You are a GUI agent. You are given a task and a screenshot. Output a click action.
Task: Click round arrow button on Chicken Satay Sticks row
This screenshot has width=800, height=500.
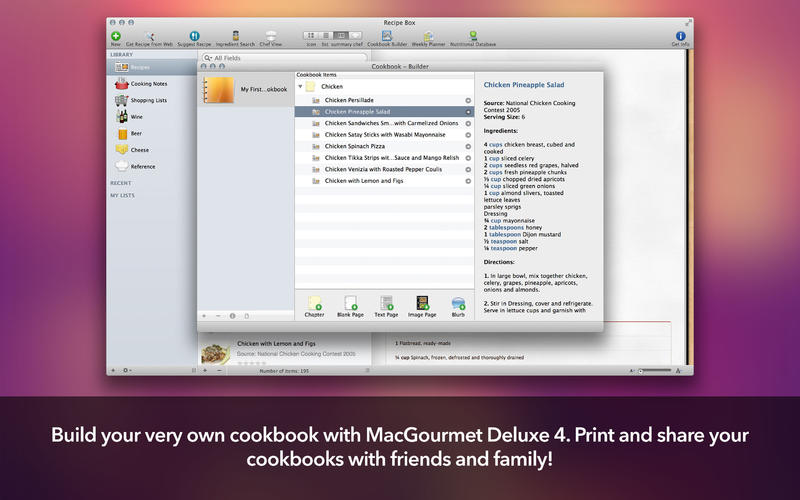tap(468, 135)
